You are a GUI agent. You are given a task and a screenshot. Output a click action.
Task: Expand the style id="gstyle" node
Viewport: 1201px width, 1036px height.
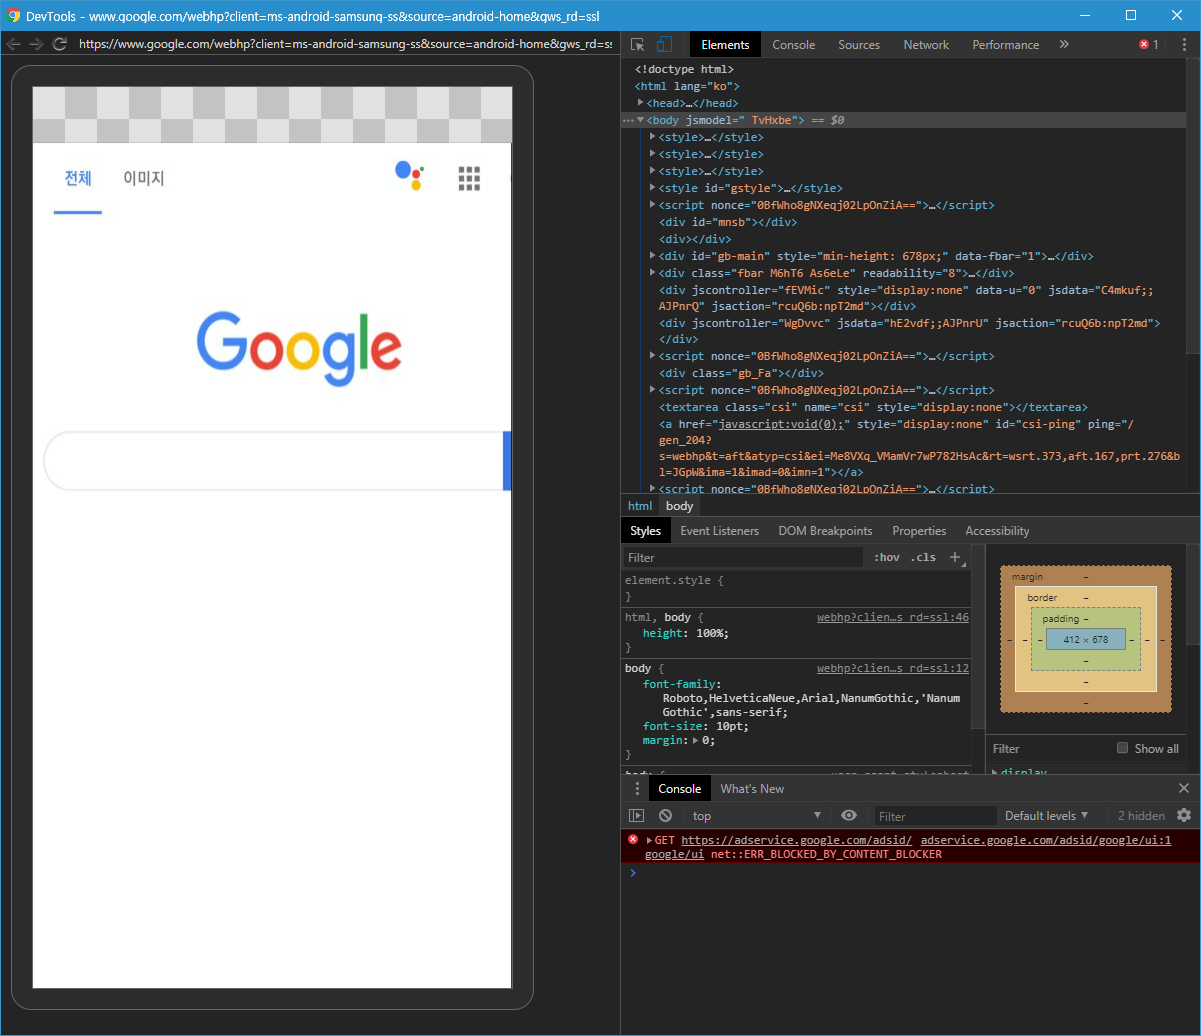click(x=653, y=188)
